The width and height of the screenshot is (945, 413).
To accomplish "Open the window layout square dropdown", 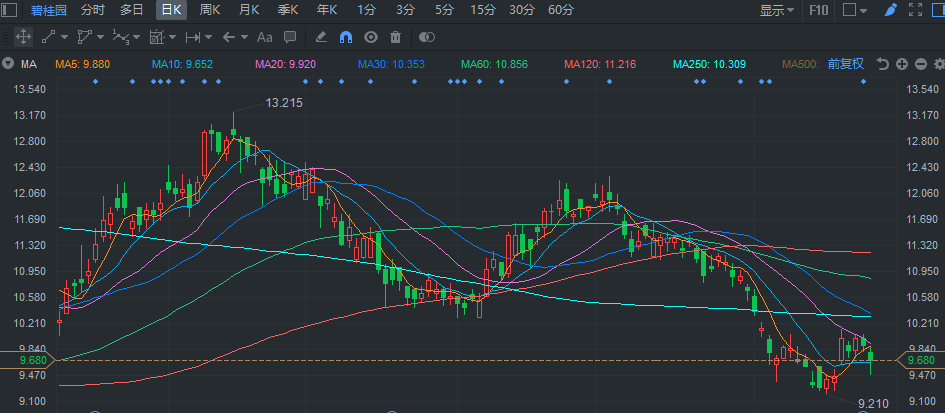I will tap(855, 10).
